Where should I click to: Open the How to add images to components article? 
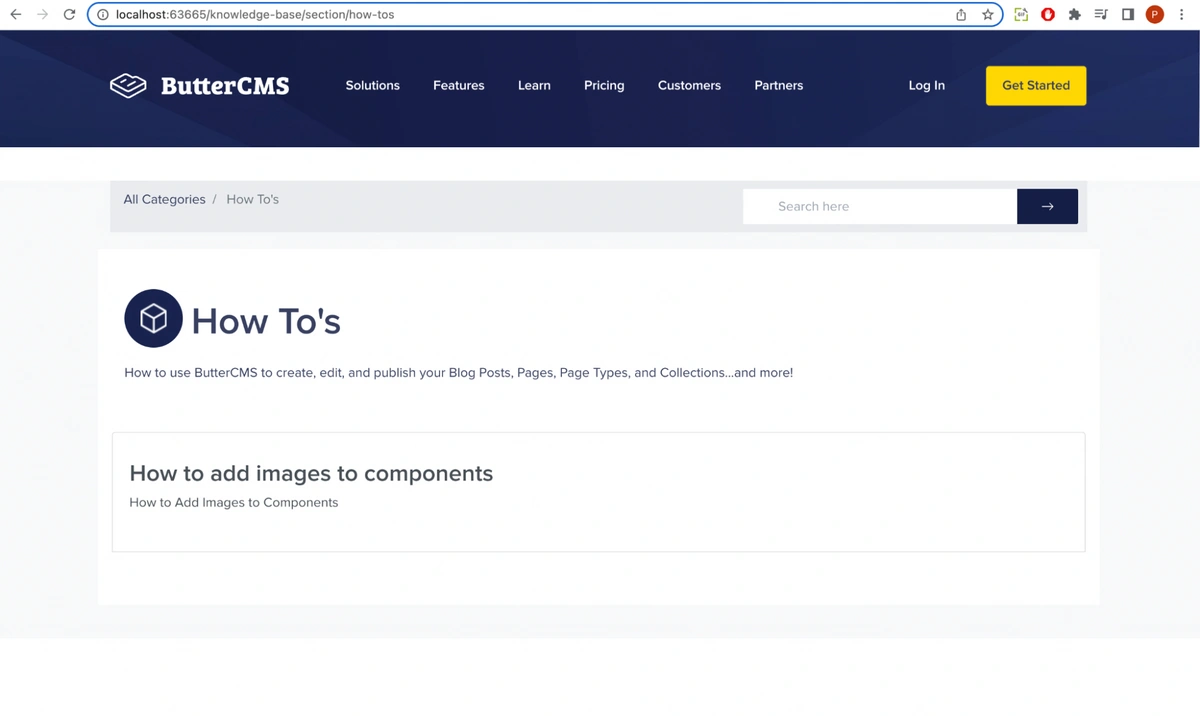coord(311,473)
